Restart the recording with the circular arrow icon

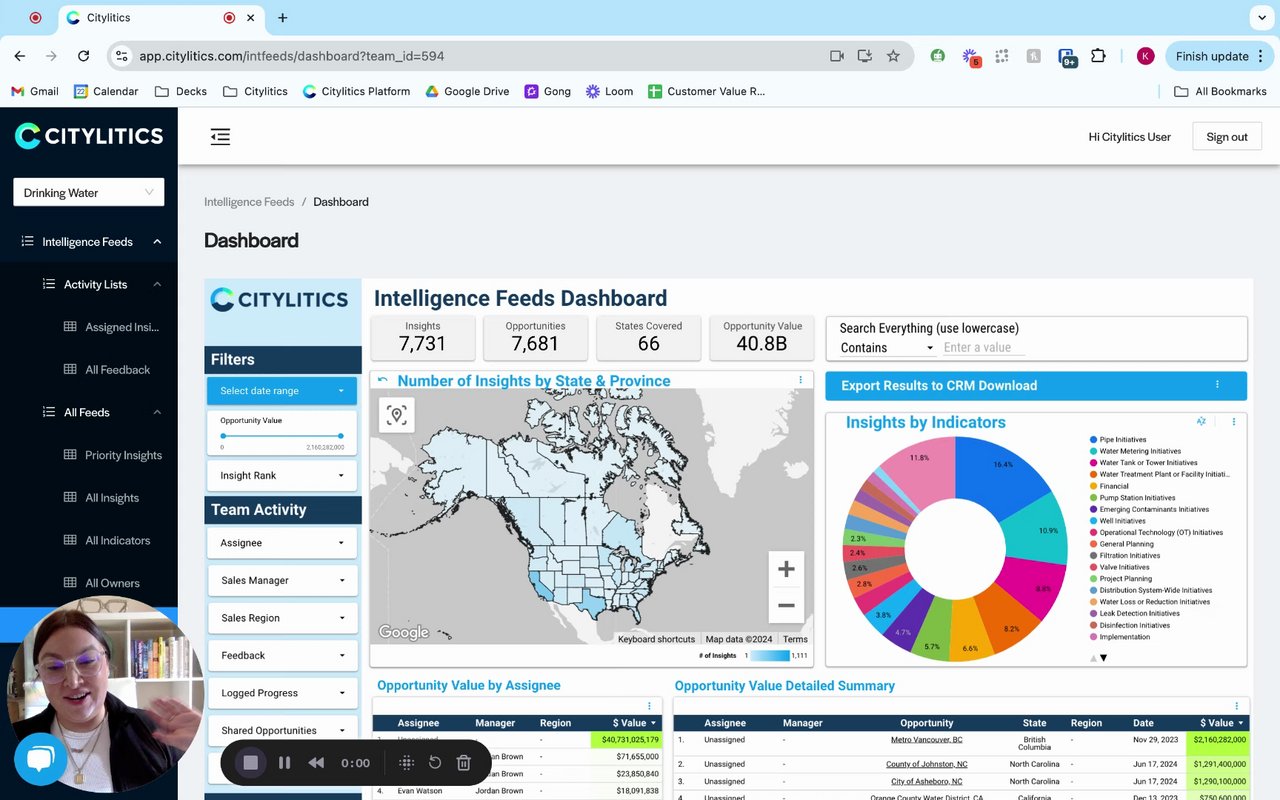pyautogui.click(x=435, y=763)
